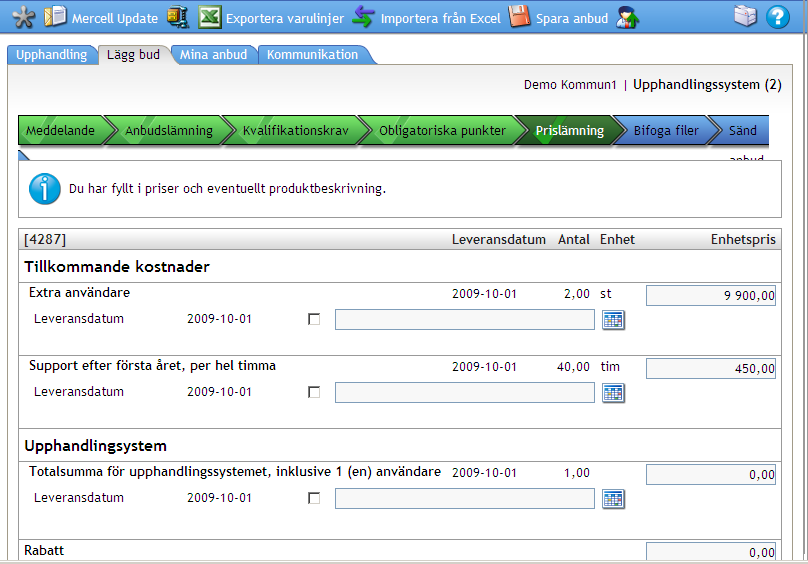Go to the Kommunikation tab
Viewport: 808px width, 564px height.
coord(312,55)
